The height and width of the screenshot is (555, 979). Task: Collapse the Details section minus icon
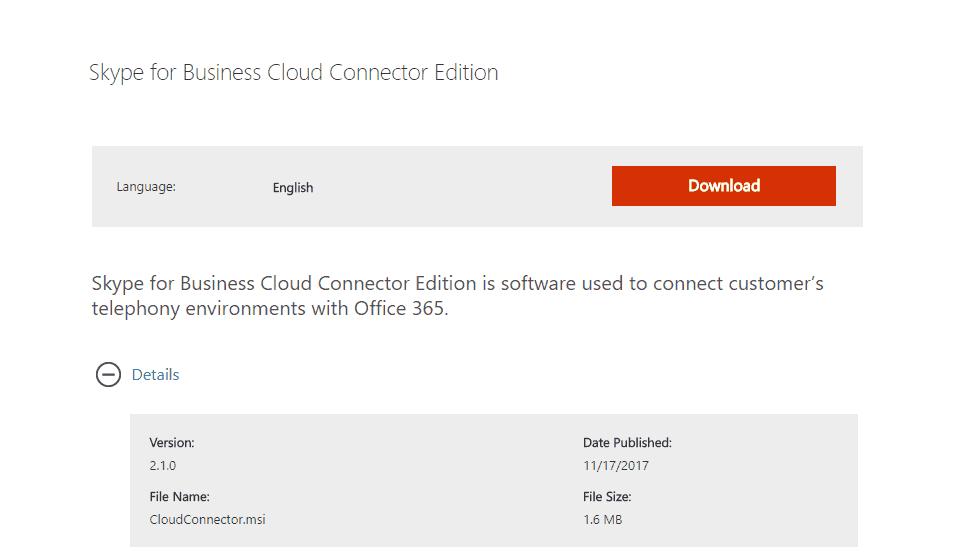point(108,375)
